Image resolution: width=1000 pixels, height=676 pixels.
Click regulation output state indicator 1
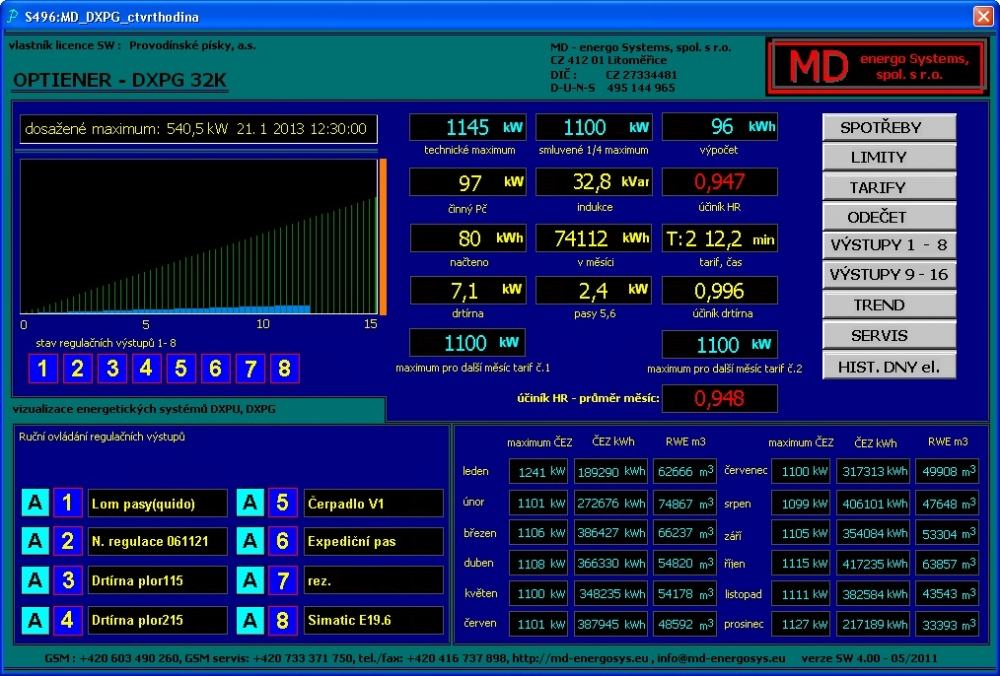click(x=43, y=369)
